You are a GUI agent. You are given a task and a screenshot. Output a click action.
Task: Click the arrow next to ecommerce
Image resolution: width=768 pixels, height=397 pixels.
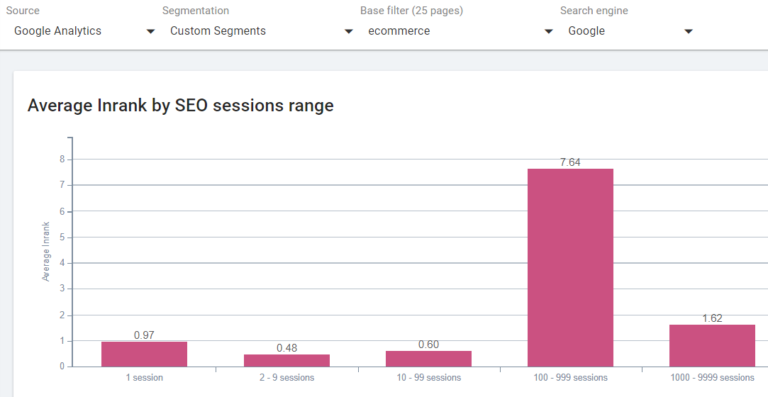(549, 31)
